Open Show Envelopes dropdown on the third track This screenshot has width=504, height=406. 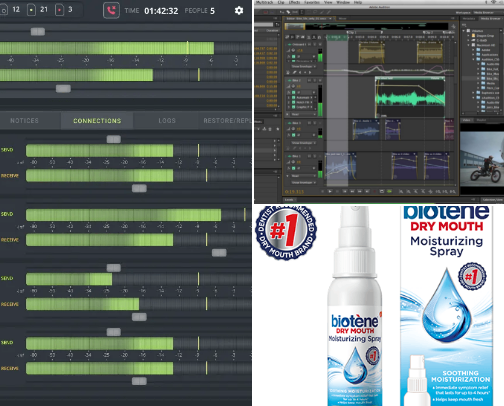click(x=304, y=143)
